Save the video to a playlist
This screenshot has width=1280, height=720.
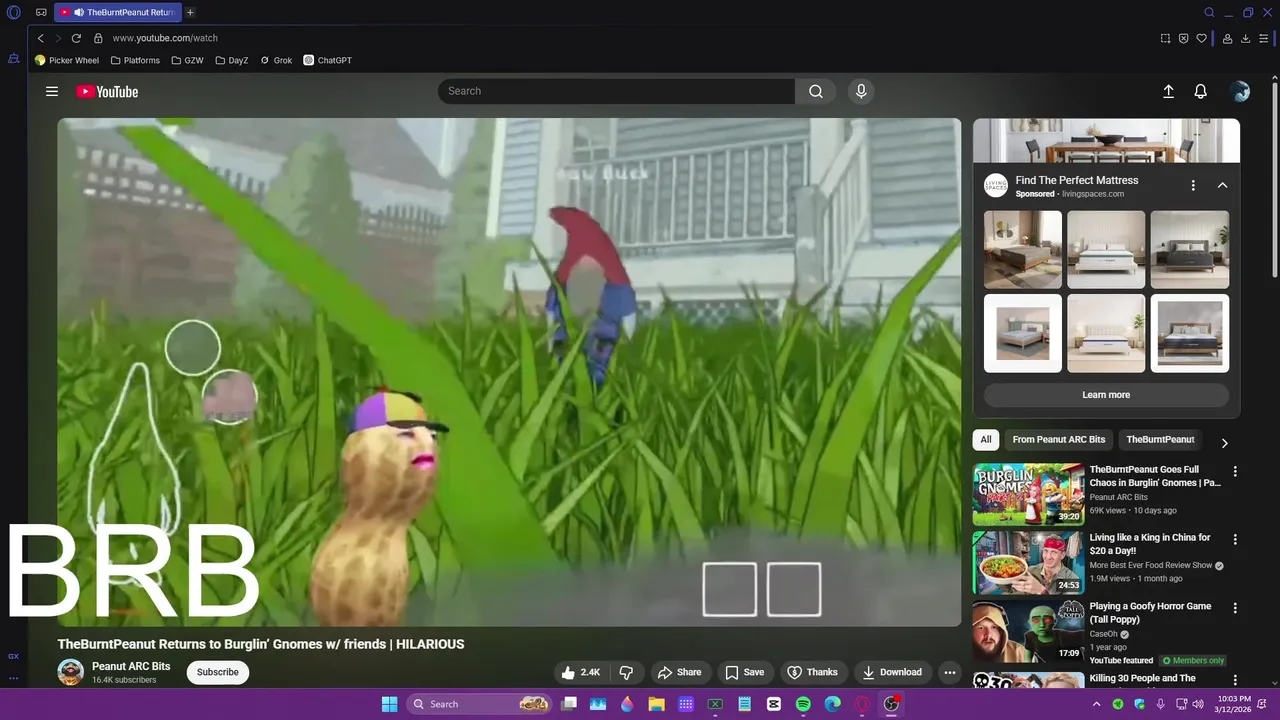[x=745, y=672]
